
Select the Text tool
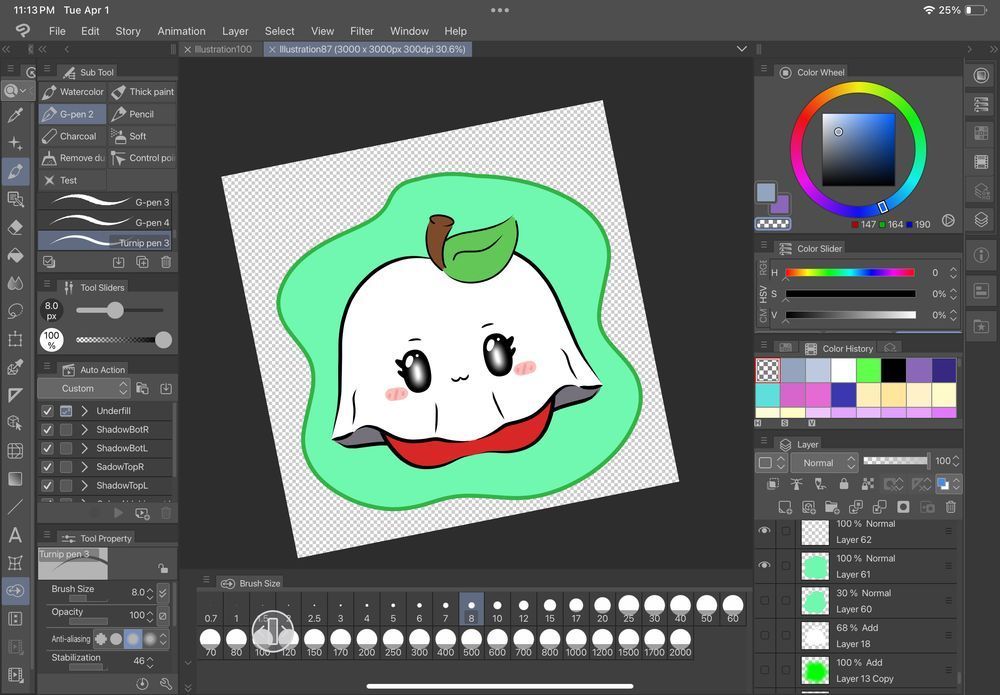pyautogui.click(x=15, y=535)
